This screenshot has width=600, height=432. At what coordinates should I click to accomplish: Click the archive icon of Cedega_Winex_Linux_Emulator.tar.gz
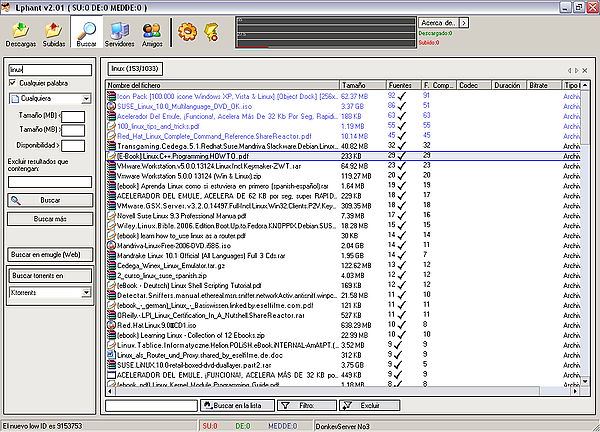[111, 266]
